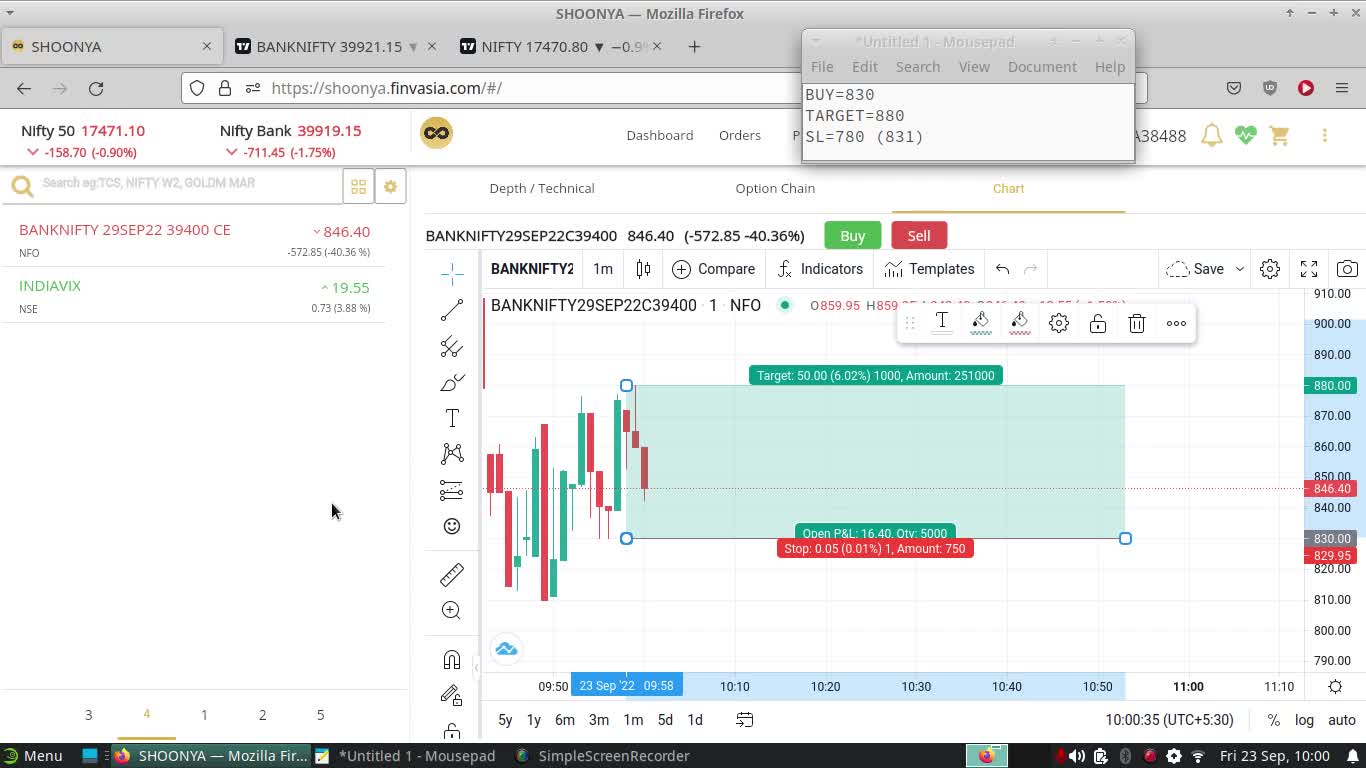Select the text annotation tool
The width and height of the screenshot is (1366, 768).
452,418
